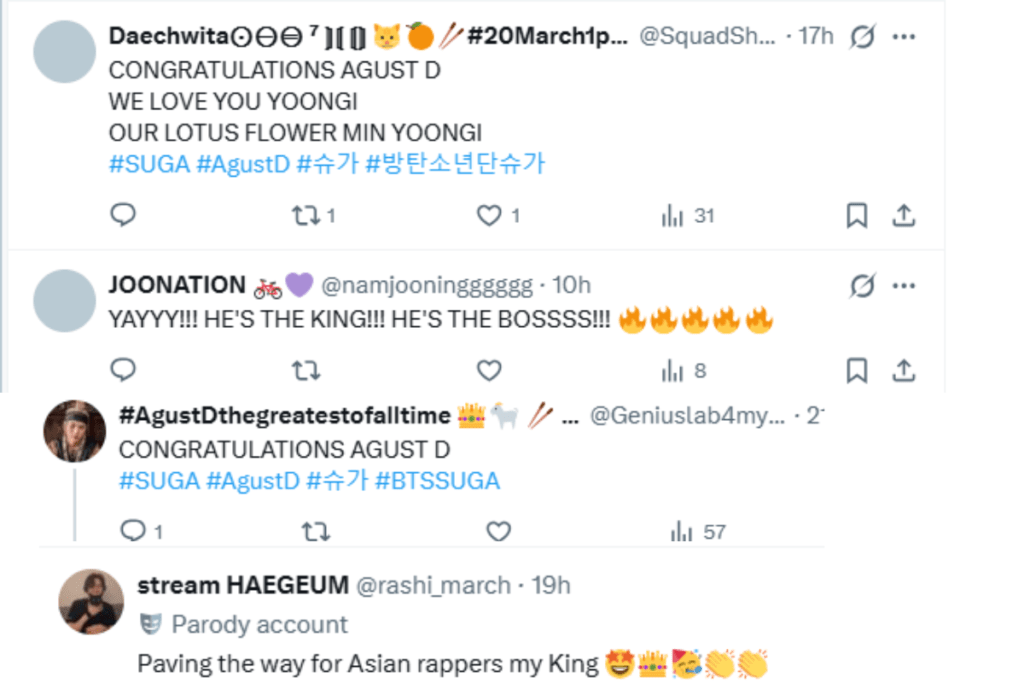Click the #AgustD hashtag in Daechwita tweet

243,164
